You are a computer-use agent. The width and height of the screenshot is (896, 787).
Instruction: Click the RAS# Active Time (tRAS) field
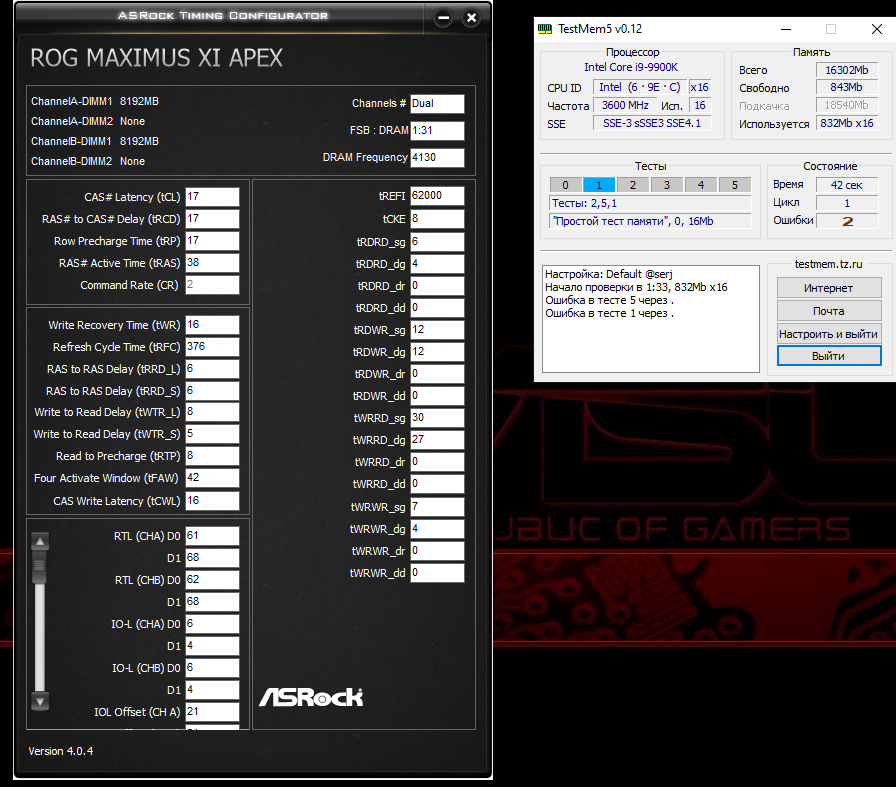tap(212, 263)
